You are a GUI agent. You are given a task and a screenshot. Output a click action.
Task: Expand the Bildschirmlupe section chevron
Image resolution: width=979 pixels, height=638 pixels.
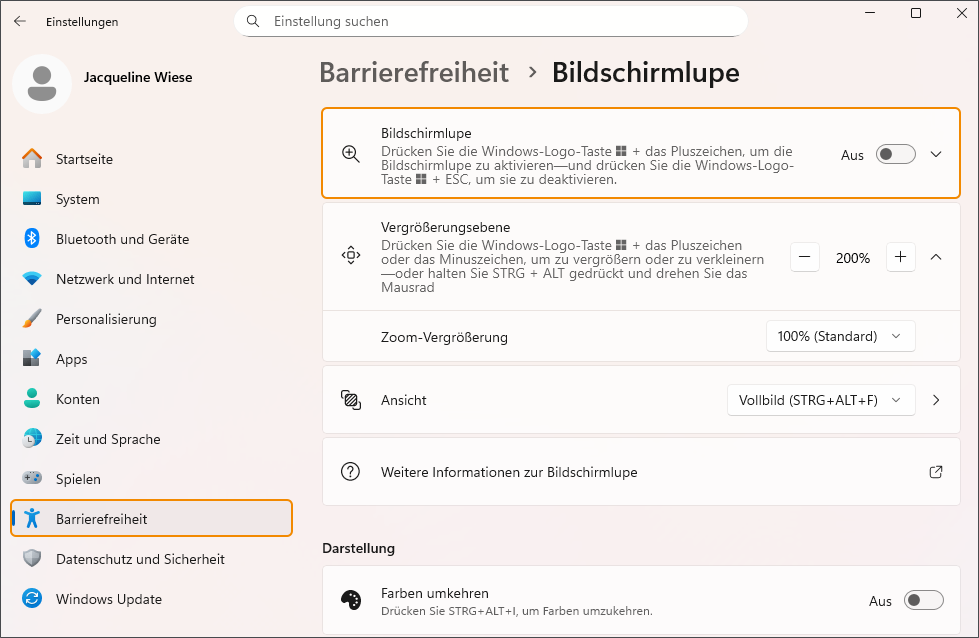click(936, 155)
